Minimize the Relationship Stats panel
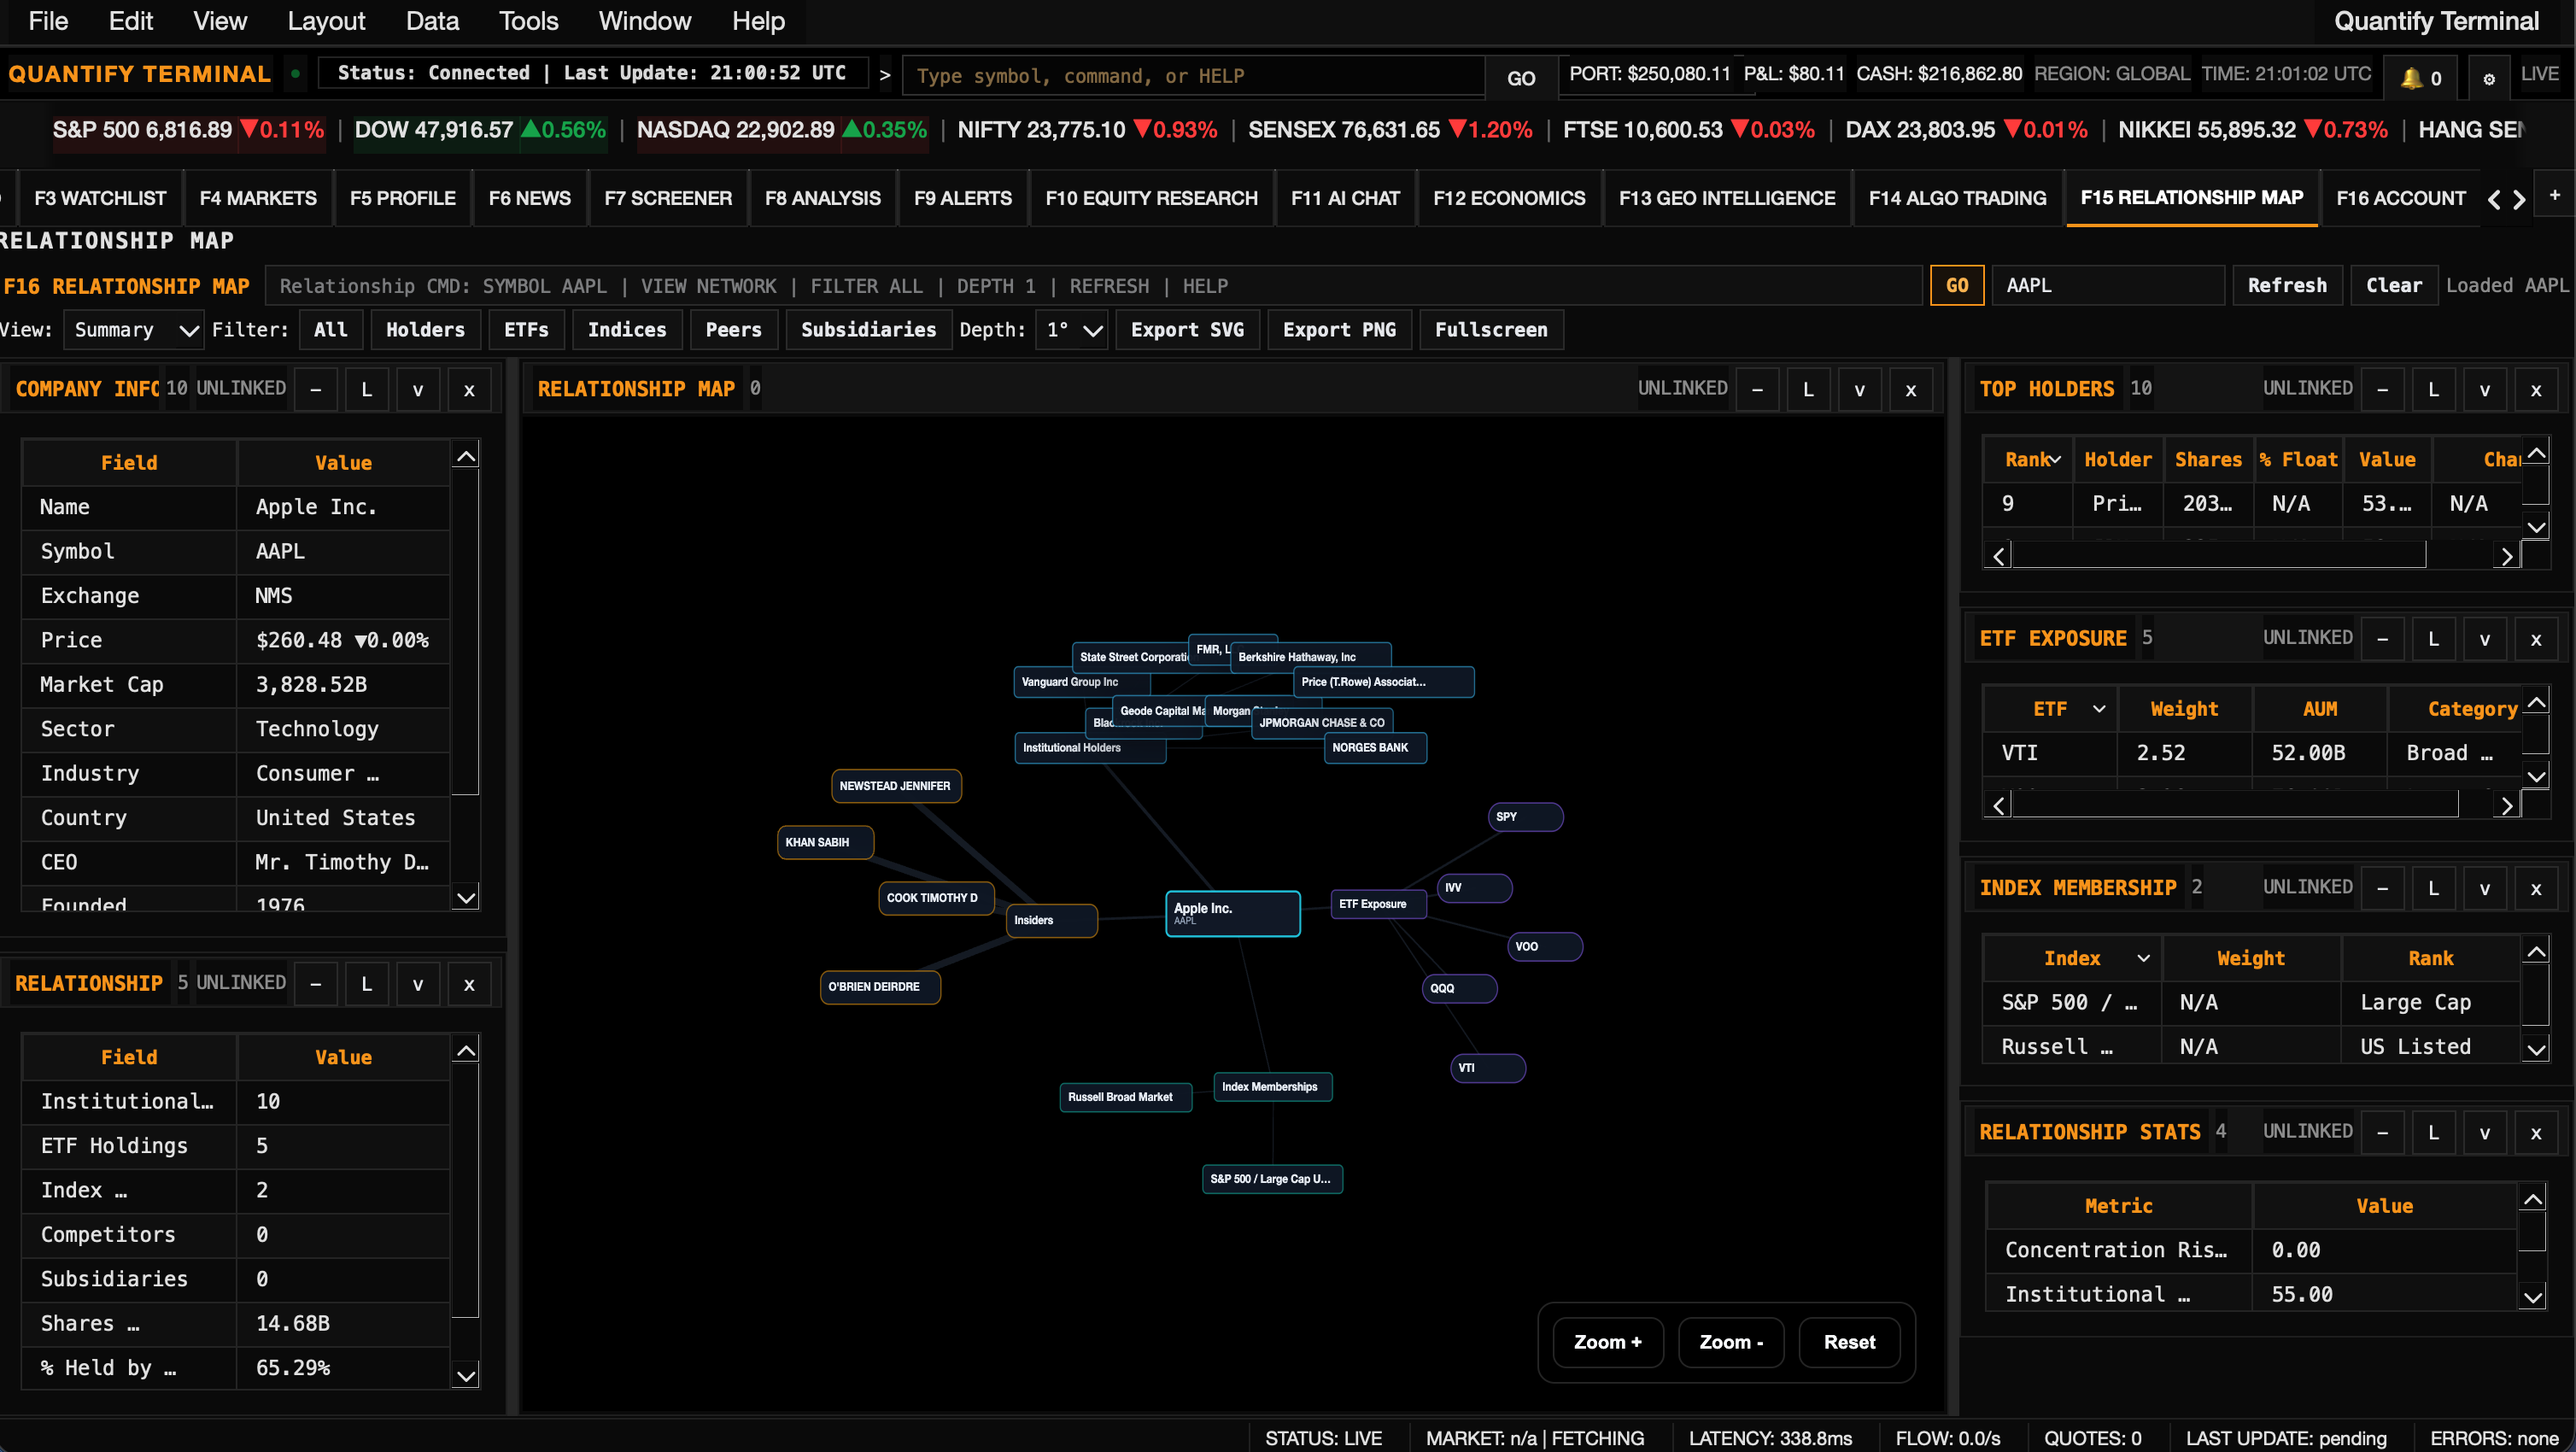2576x1452 pixels. pos(2383,1132)
